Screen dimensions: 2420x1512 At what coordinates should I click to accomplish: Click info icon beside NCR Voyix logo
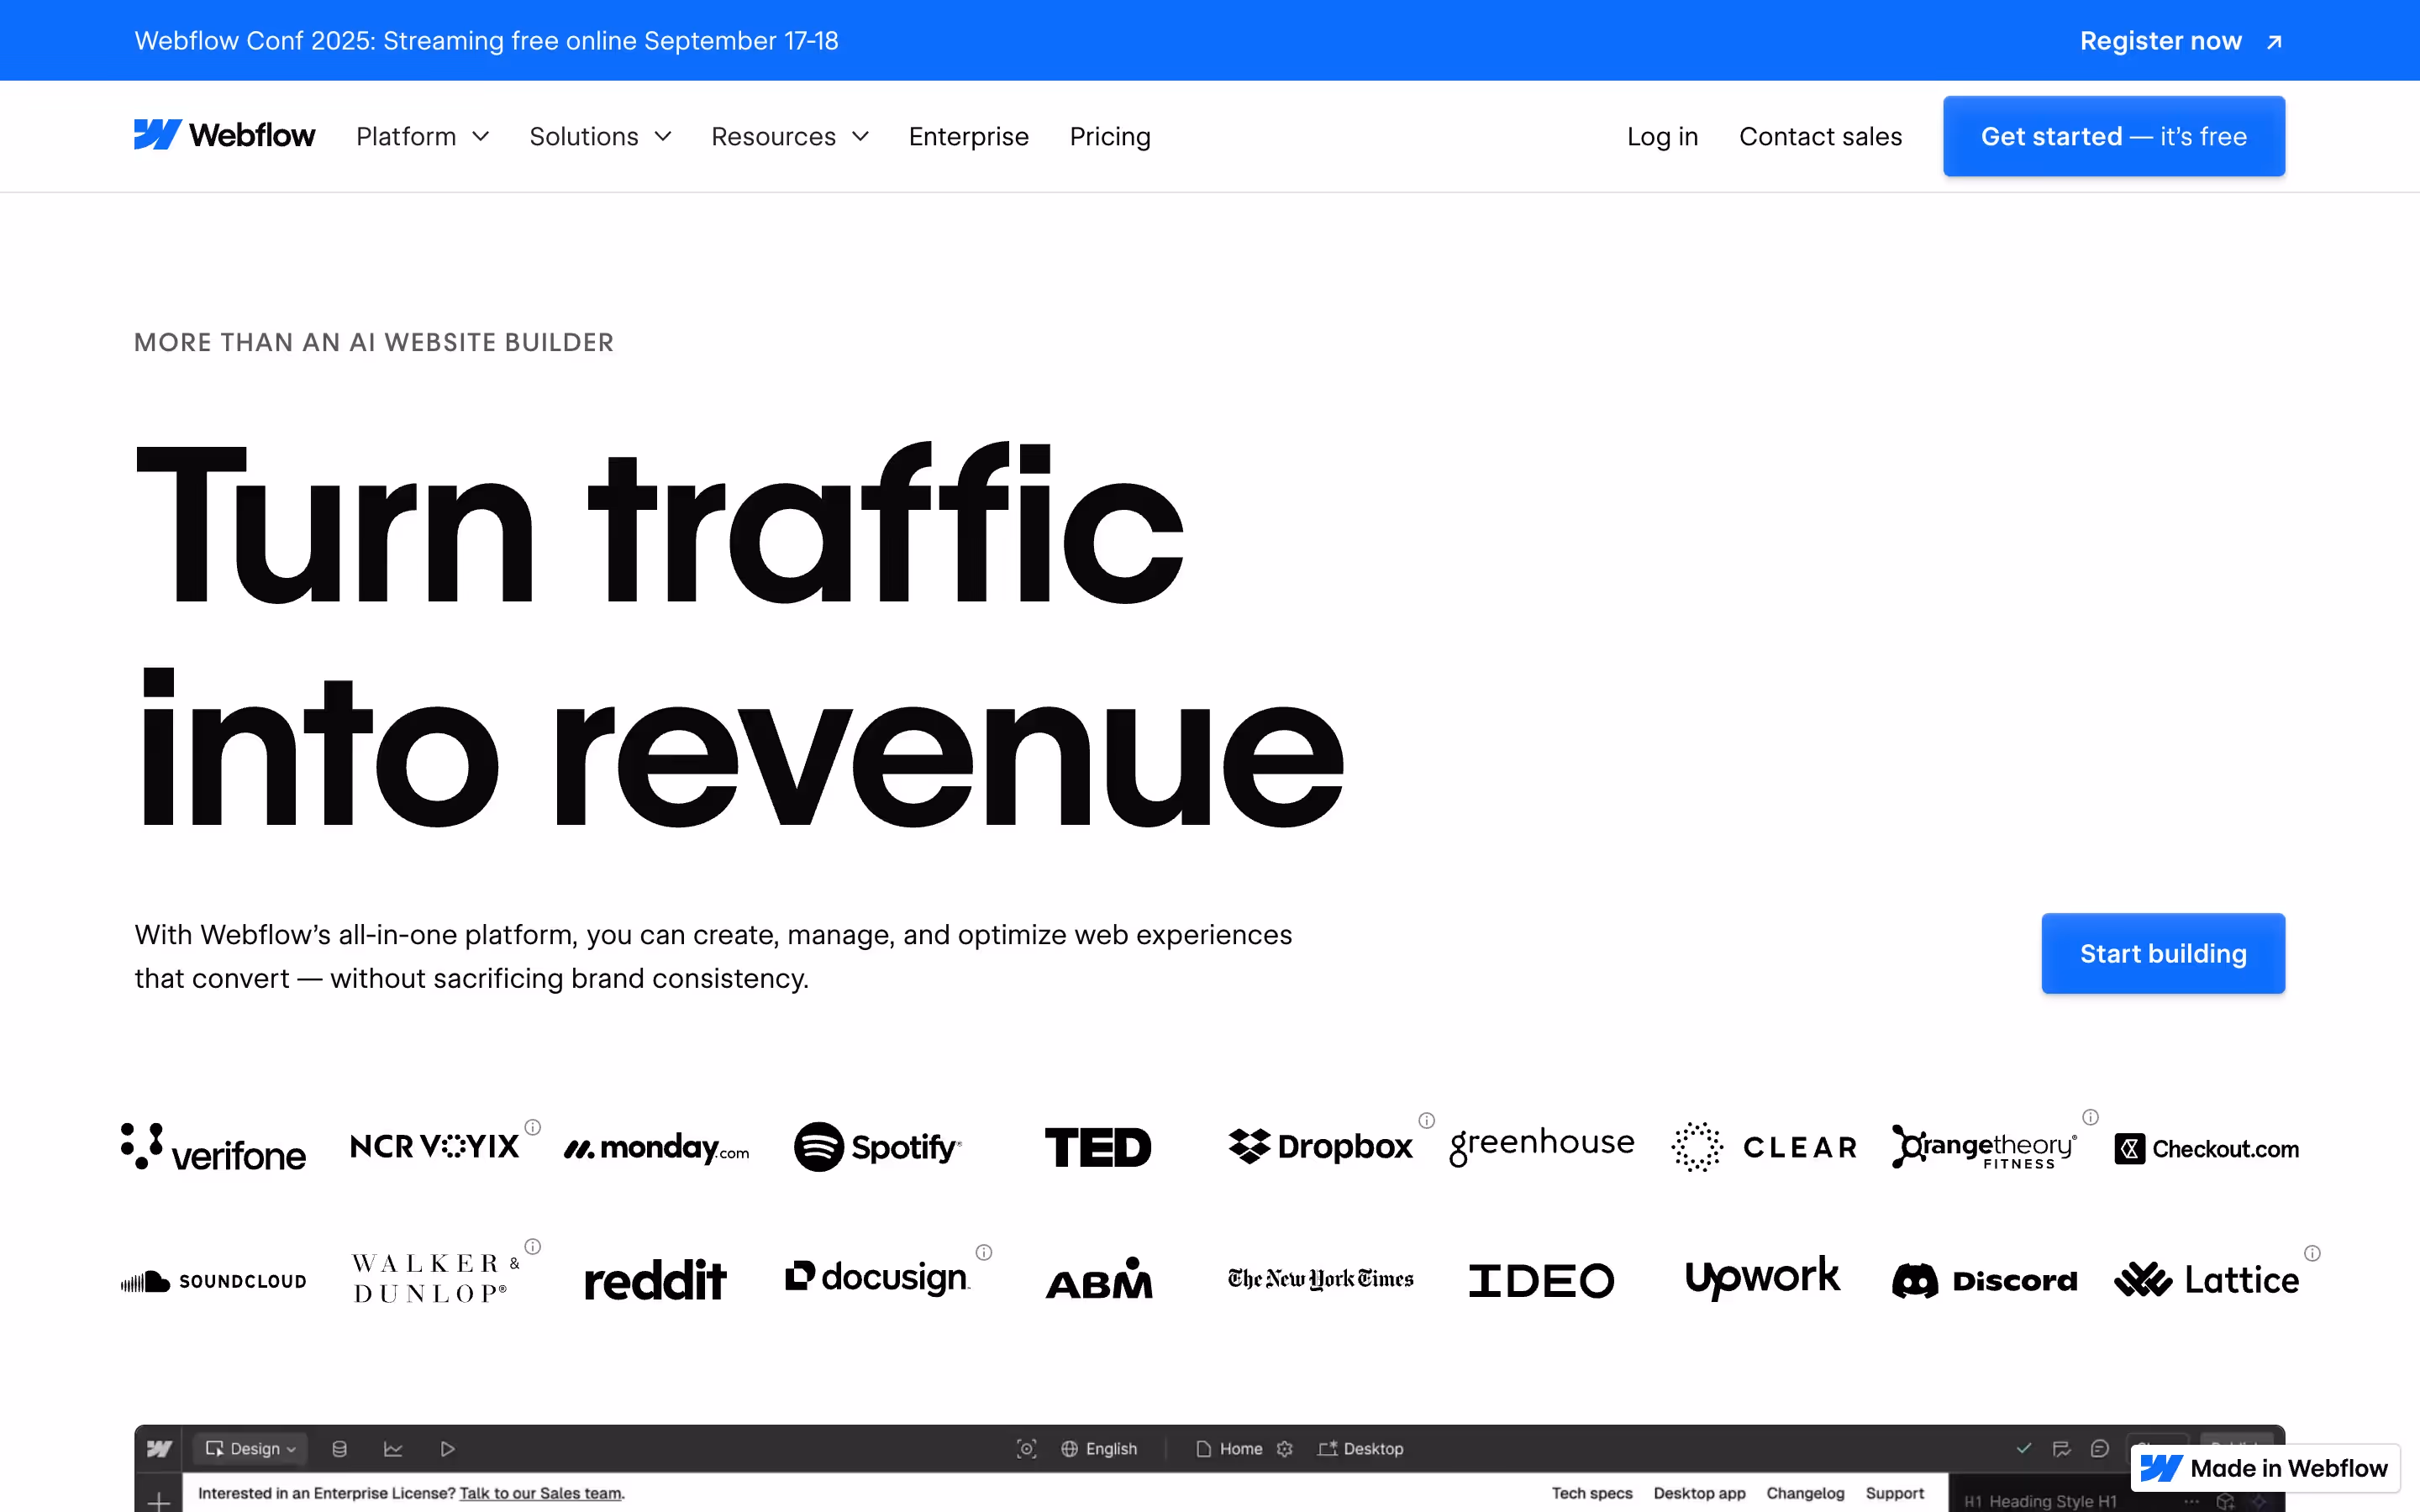[533, 1126]
